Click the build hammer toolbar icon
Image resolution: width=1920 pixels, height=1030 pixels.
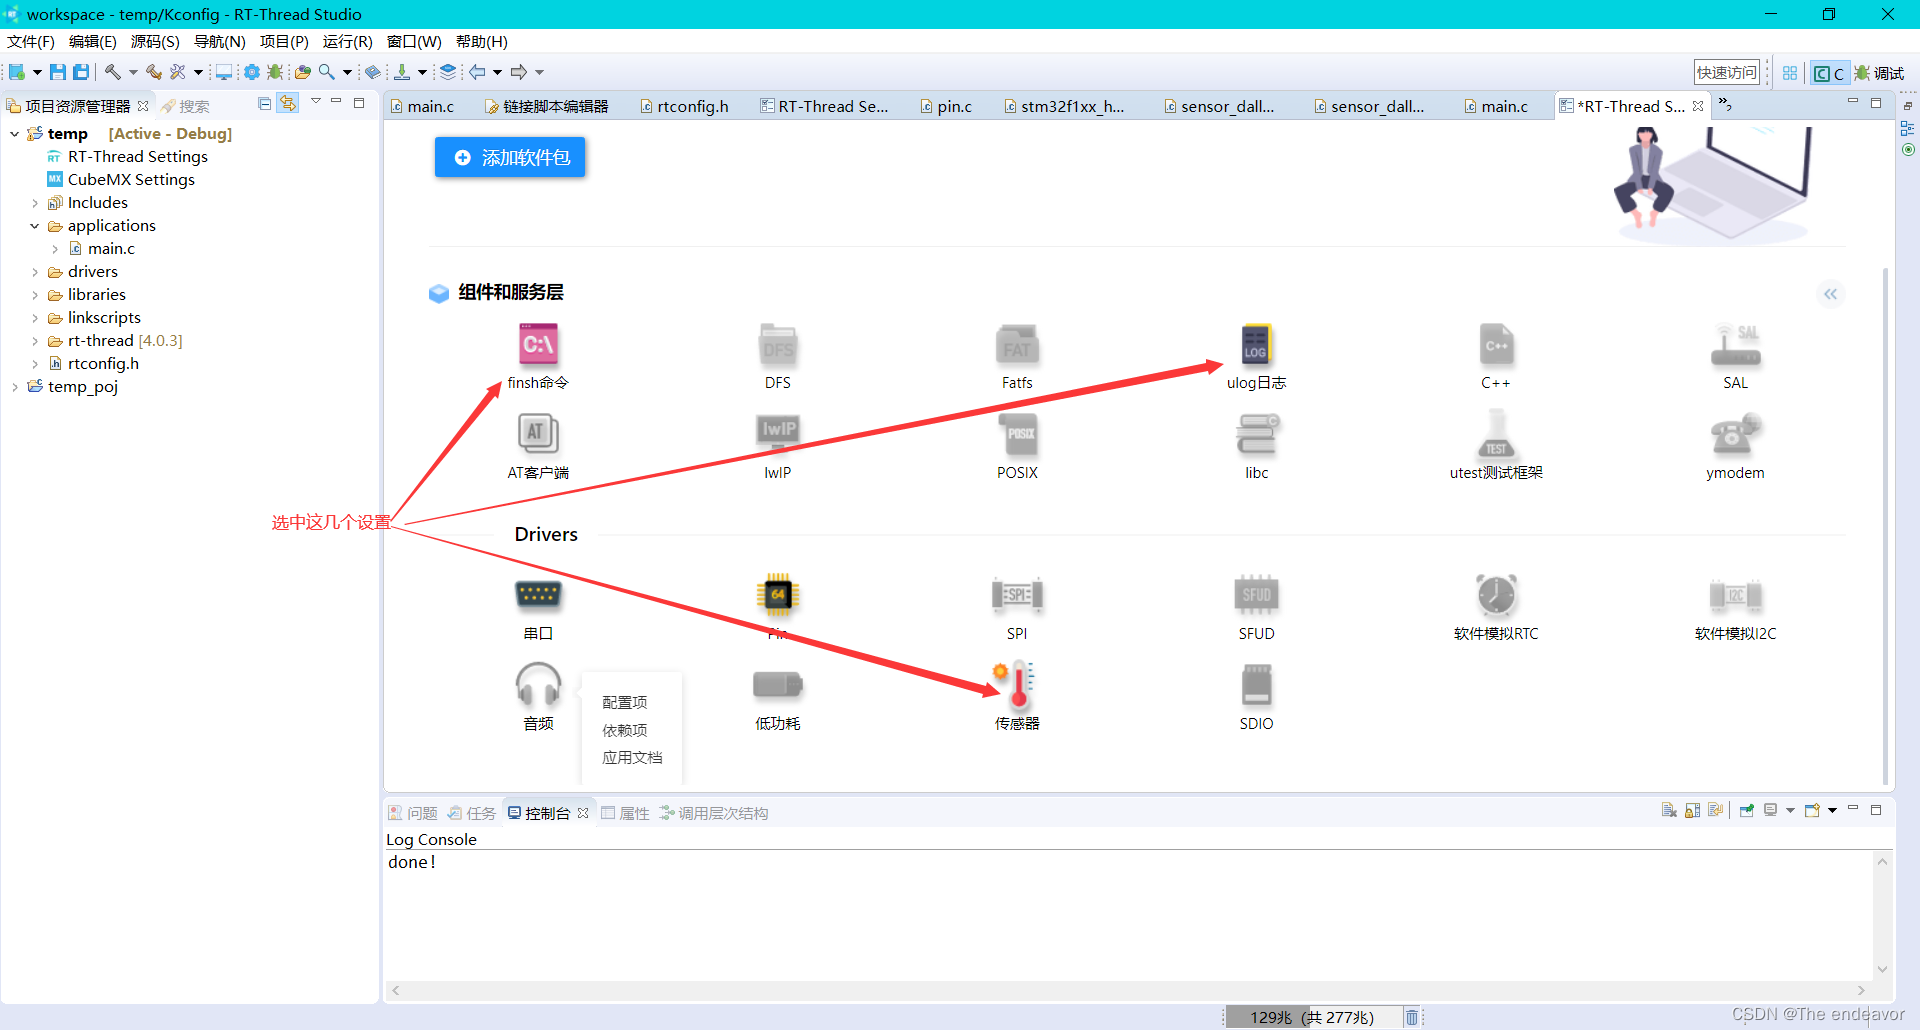click(x=113, y=72)
